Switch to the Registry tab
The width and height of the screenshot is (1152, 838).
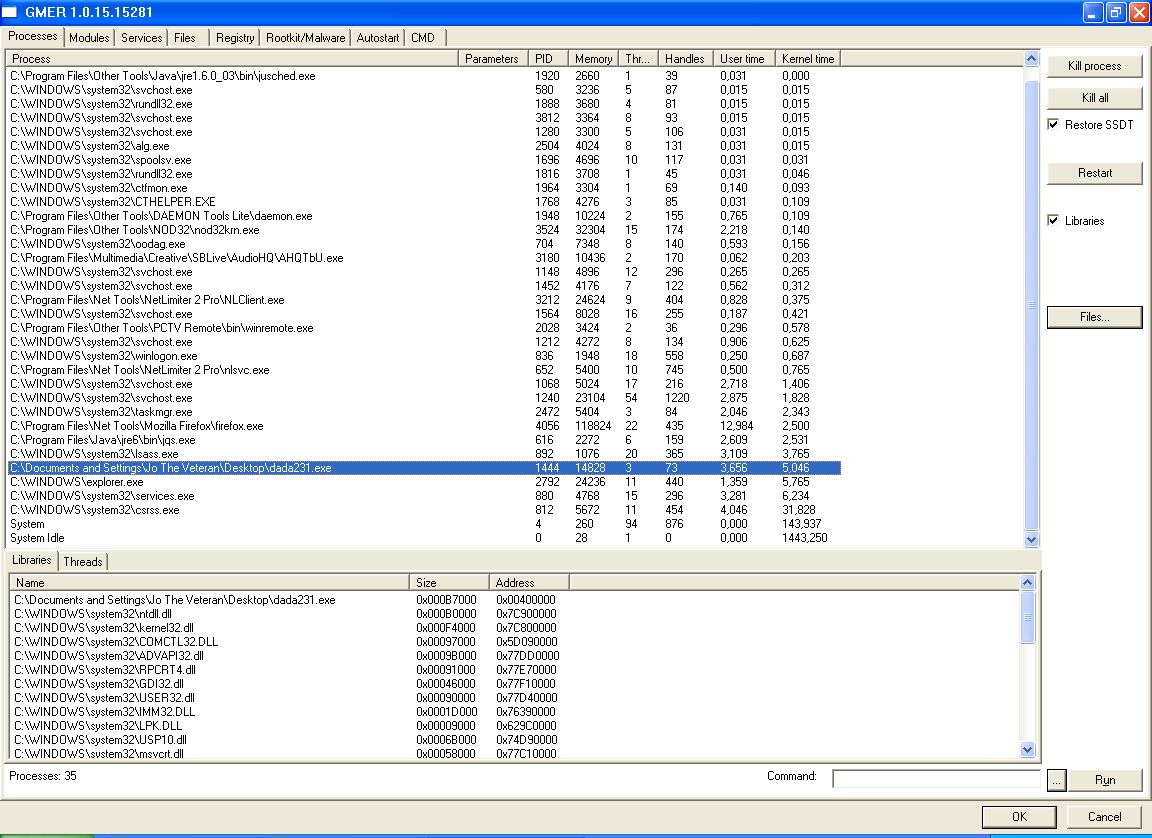235,37
